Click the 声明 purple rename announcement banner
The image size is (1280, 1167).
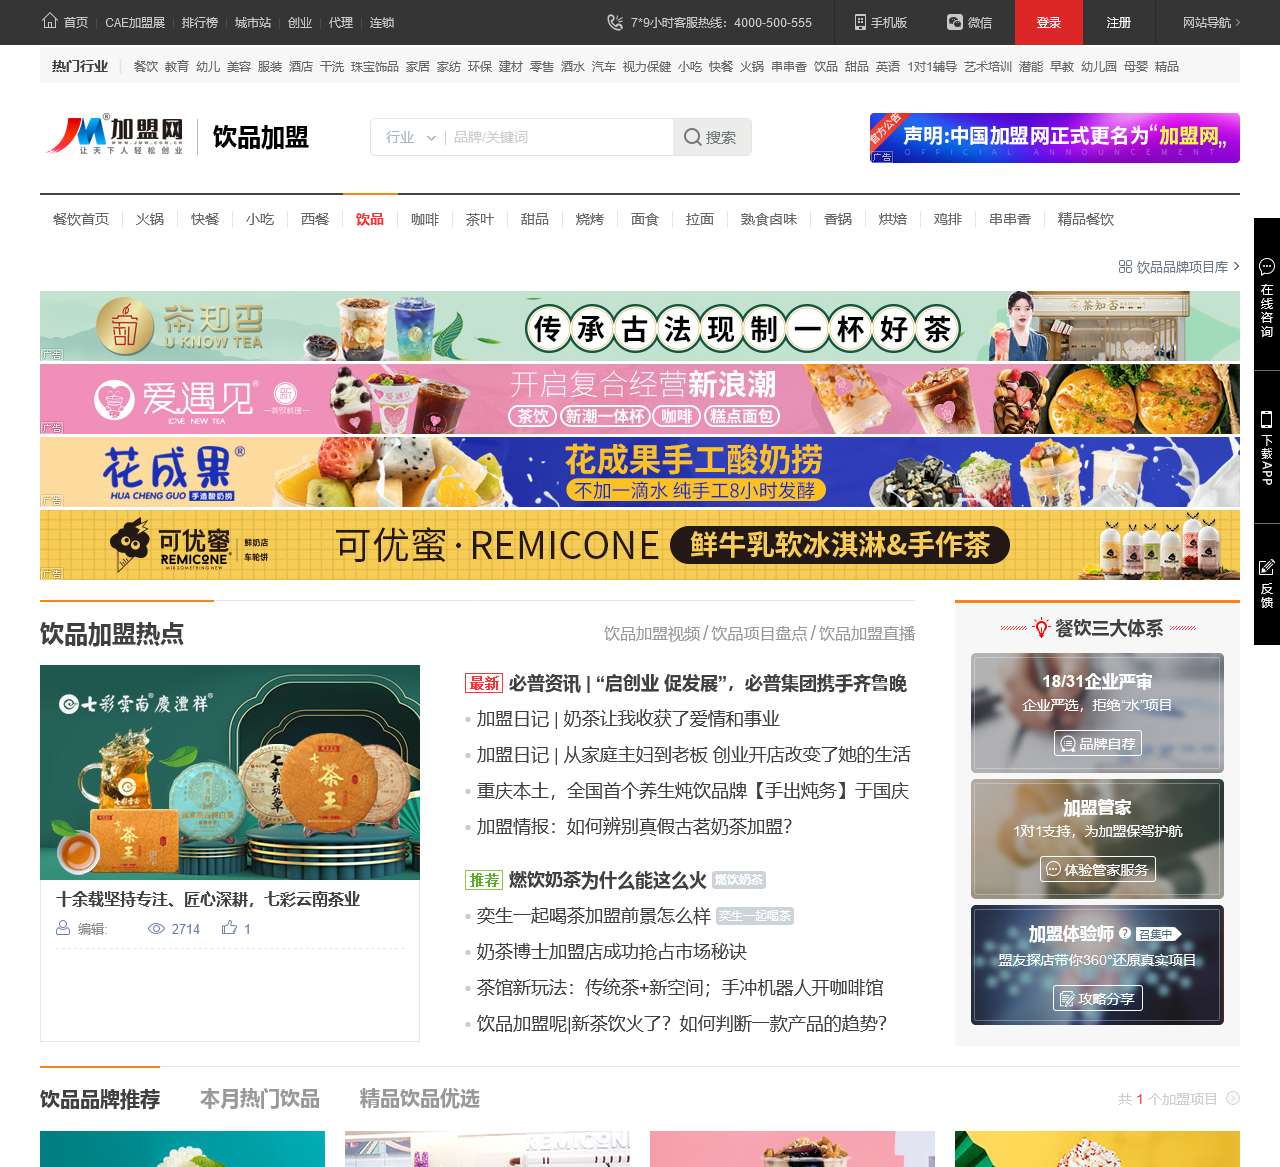tap(1055, 138)
